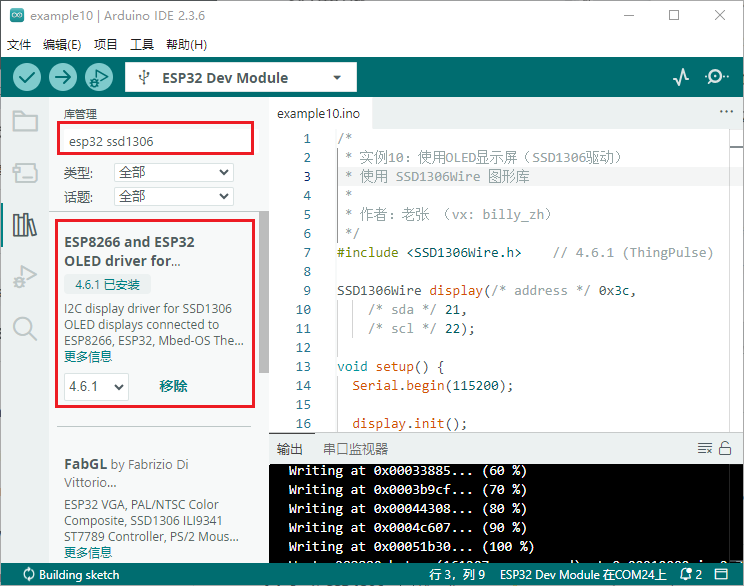Open the 项目 menu
The image size is (744, 586).
coord(105,45)
